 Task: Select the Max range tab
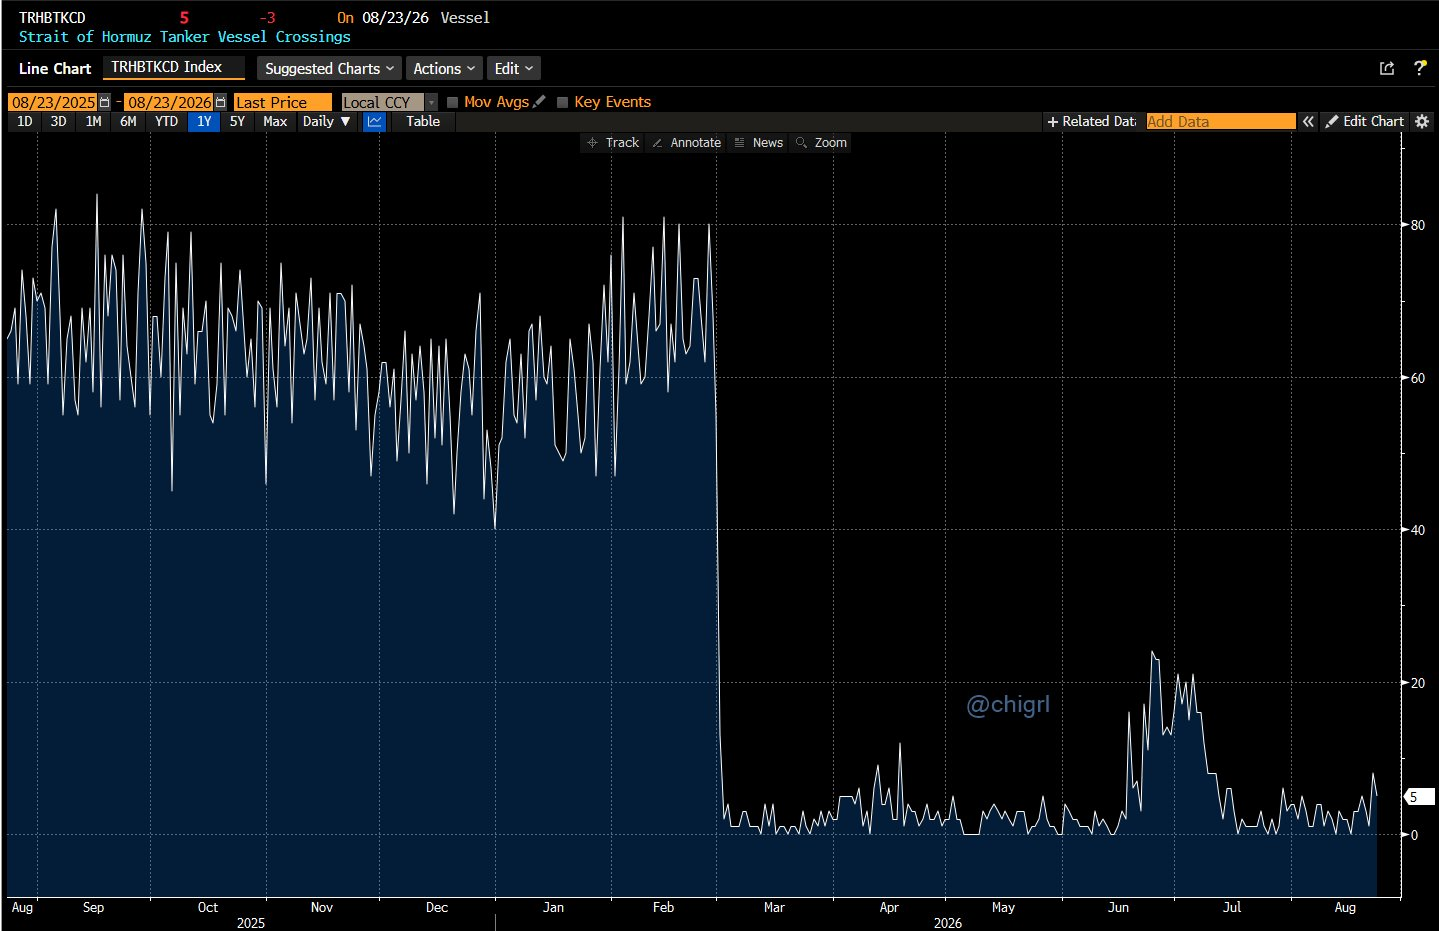coord(275,121)
